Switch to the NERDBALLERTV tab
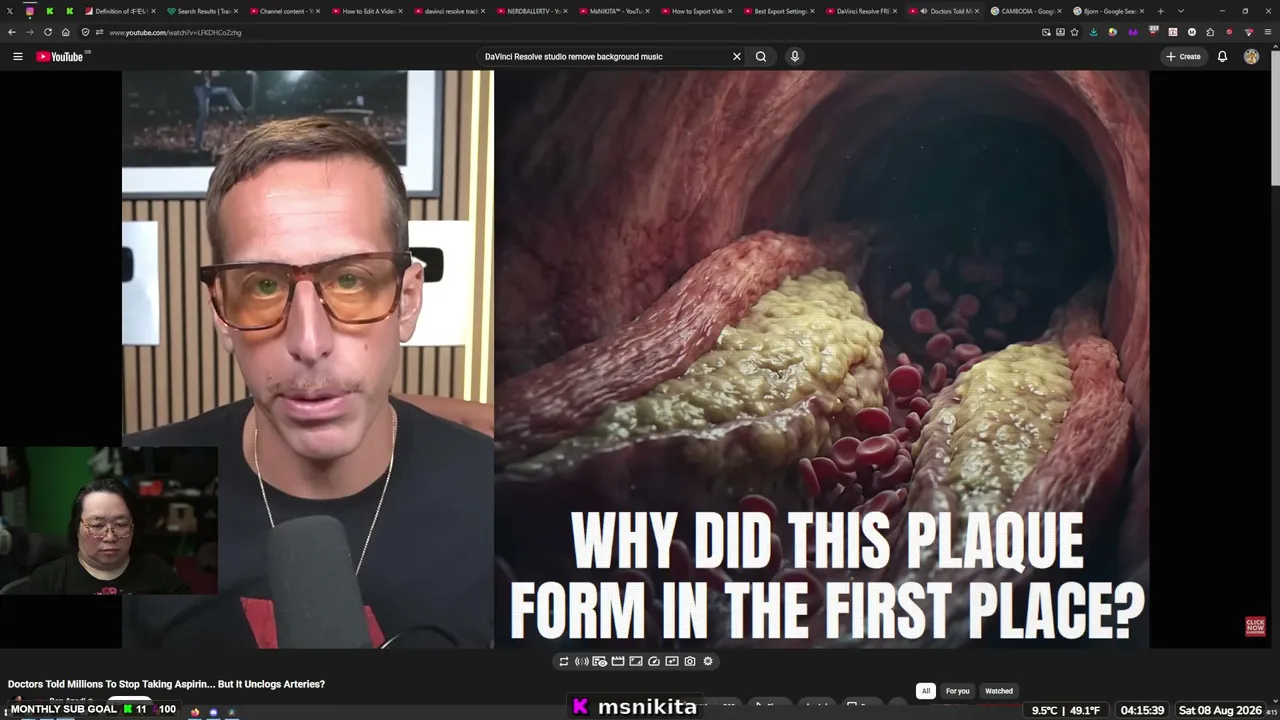The width and height of the screenshot is (1280, 720). tap(533, 11)
